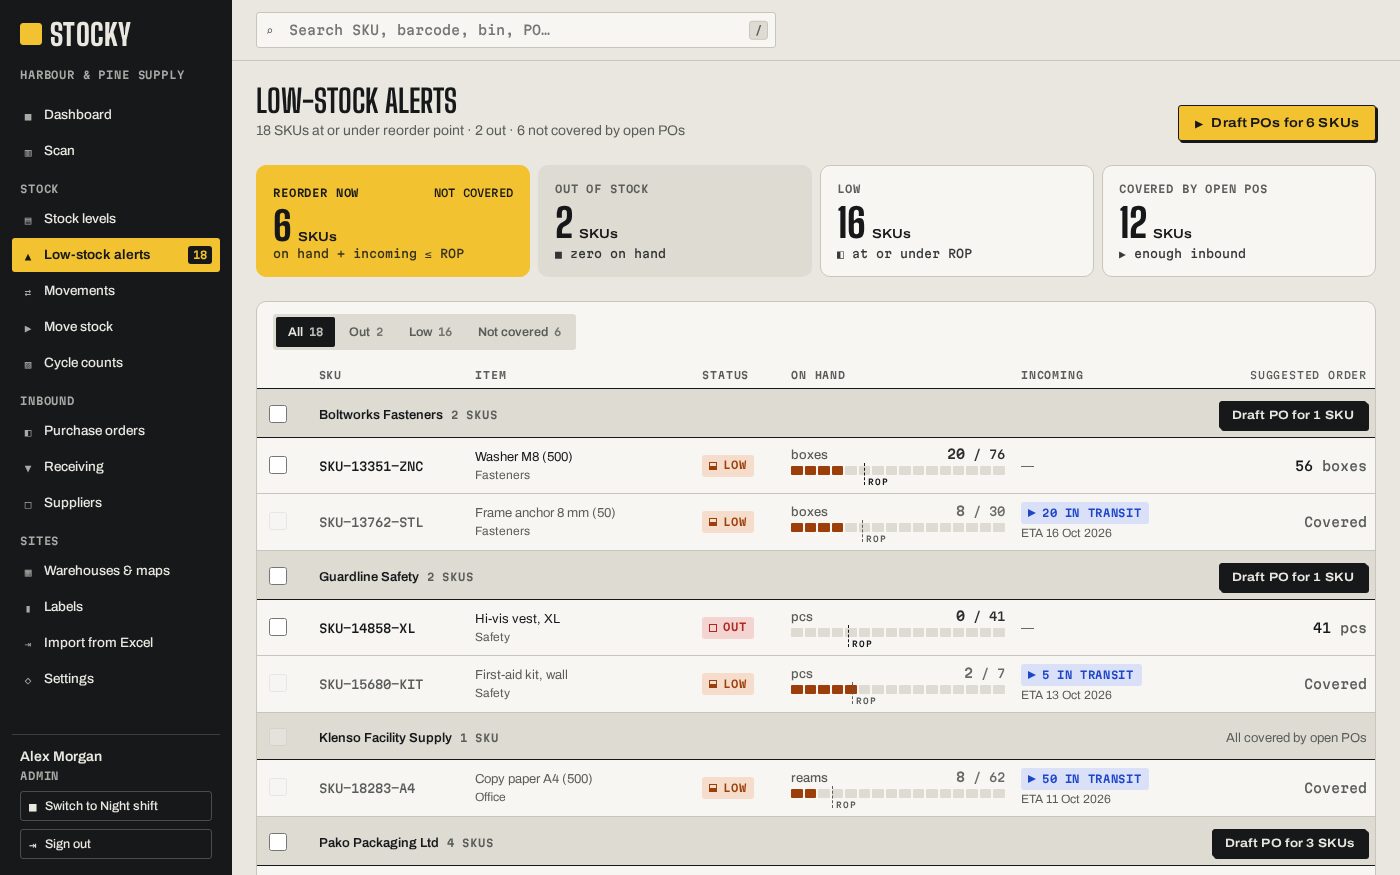The image size is (1400, 875).
Task: Click the Sign out arrow icon
Action: (33, 845)
